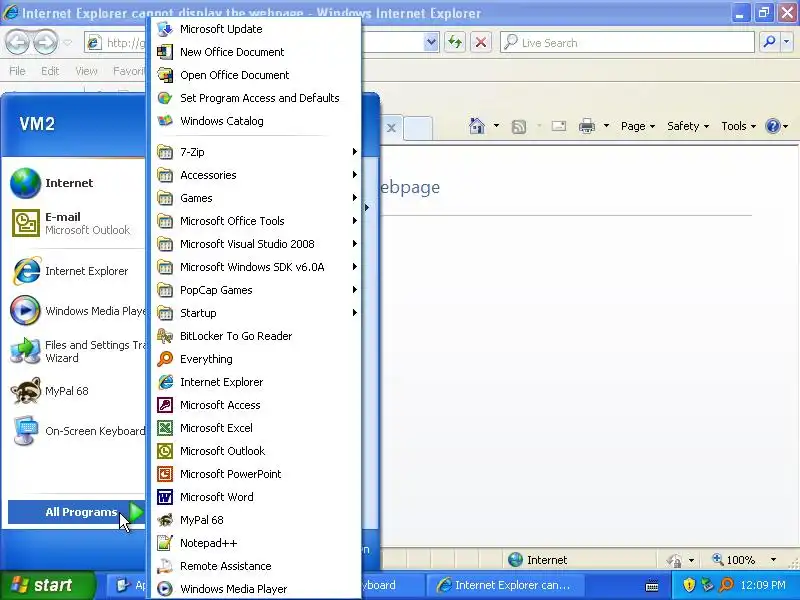Launch Microsoft Word

pos(256,496)
